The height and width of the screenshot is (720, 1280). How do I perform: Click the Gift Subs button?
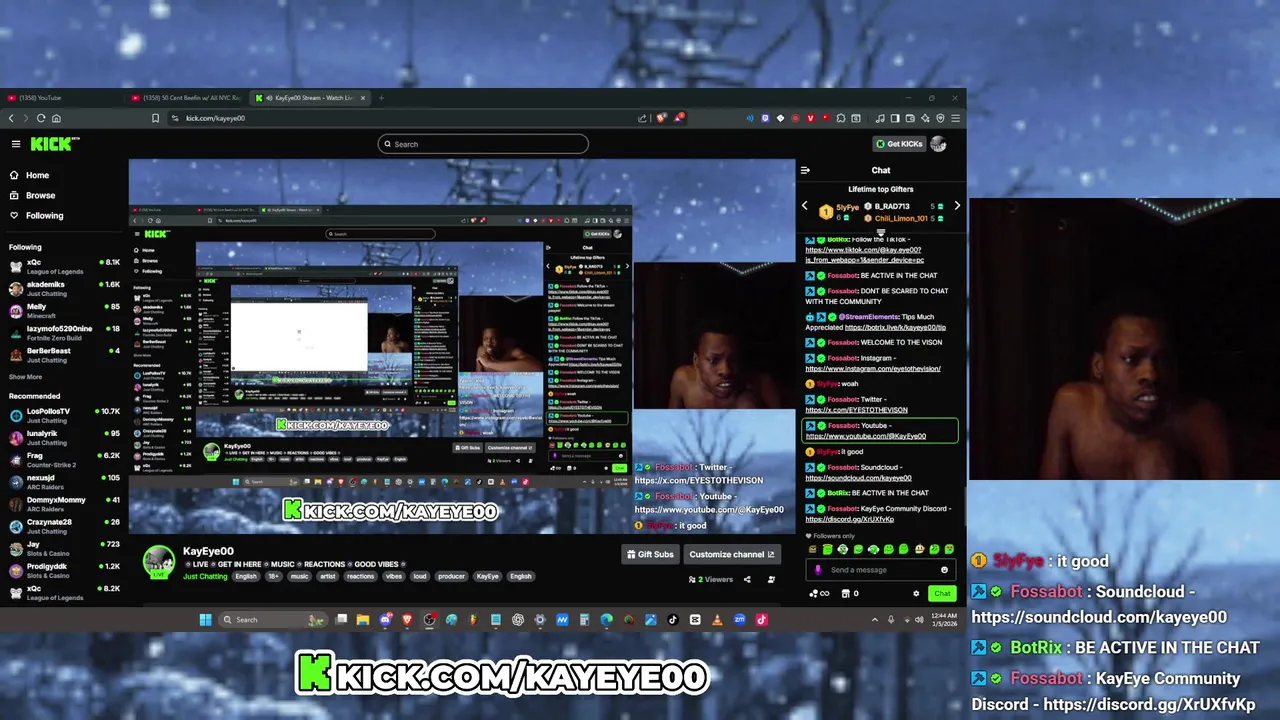[650, 554]
